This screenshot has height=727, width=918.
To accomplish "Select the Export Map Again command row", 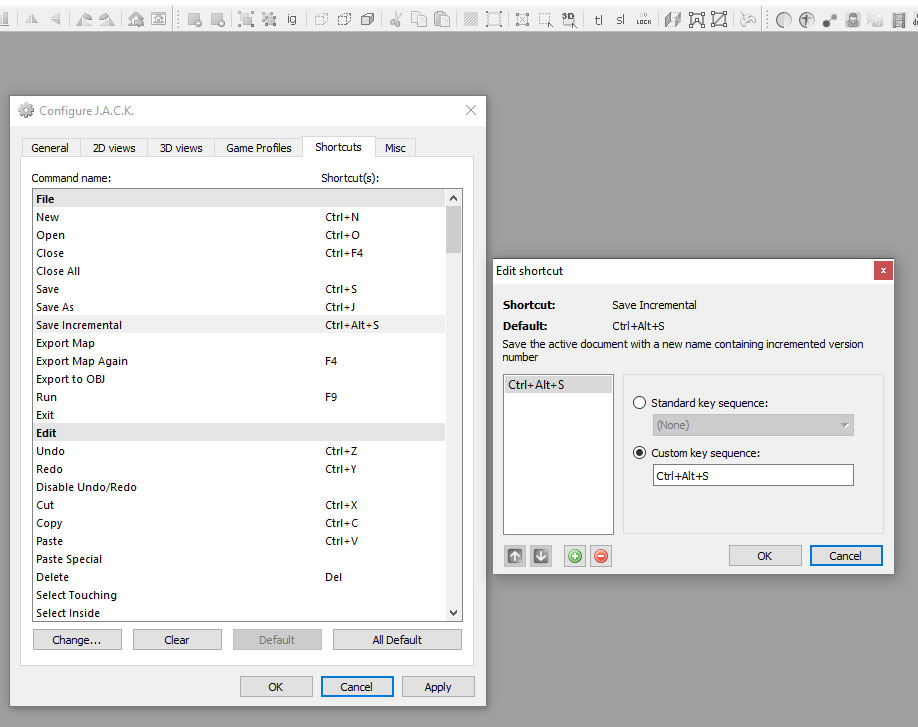I will pos(82,361).
